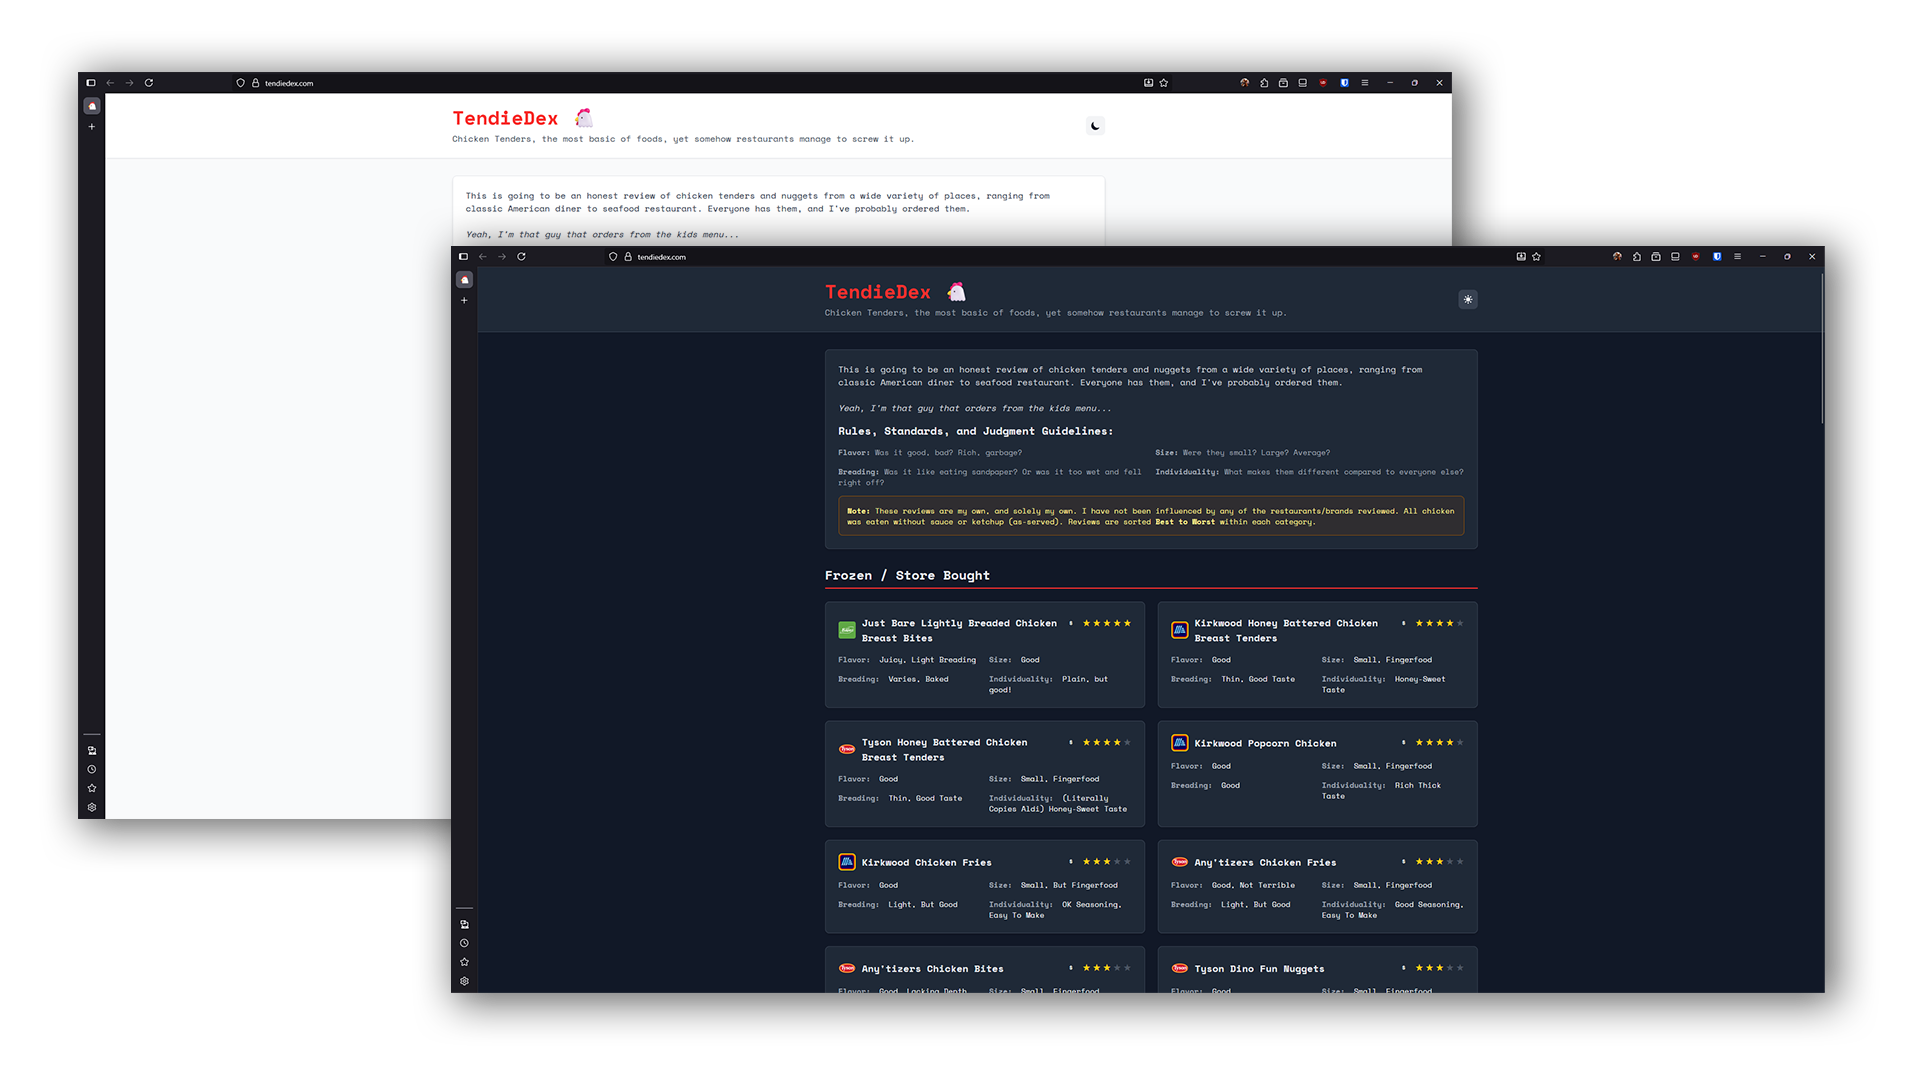Click the profile avatar icon in the toolbar
Image resolution: width=1920 pixels, height=1080 pixels.
1617,256
